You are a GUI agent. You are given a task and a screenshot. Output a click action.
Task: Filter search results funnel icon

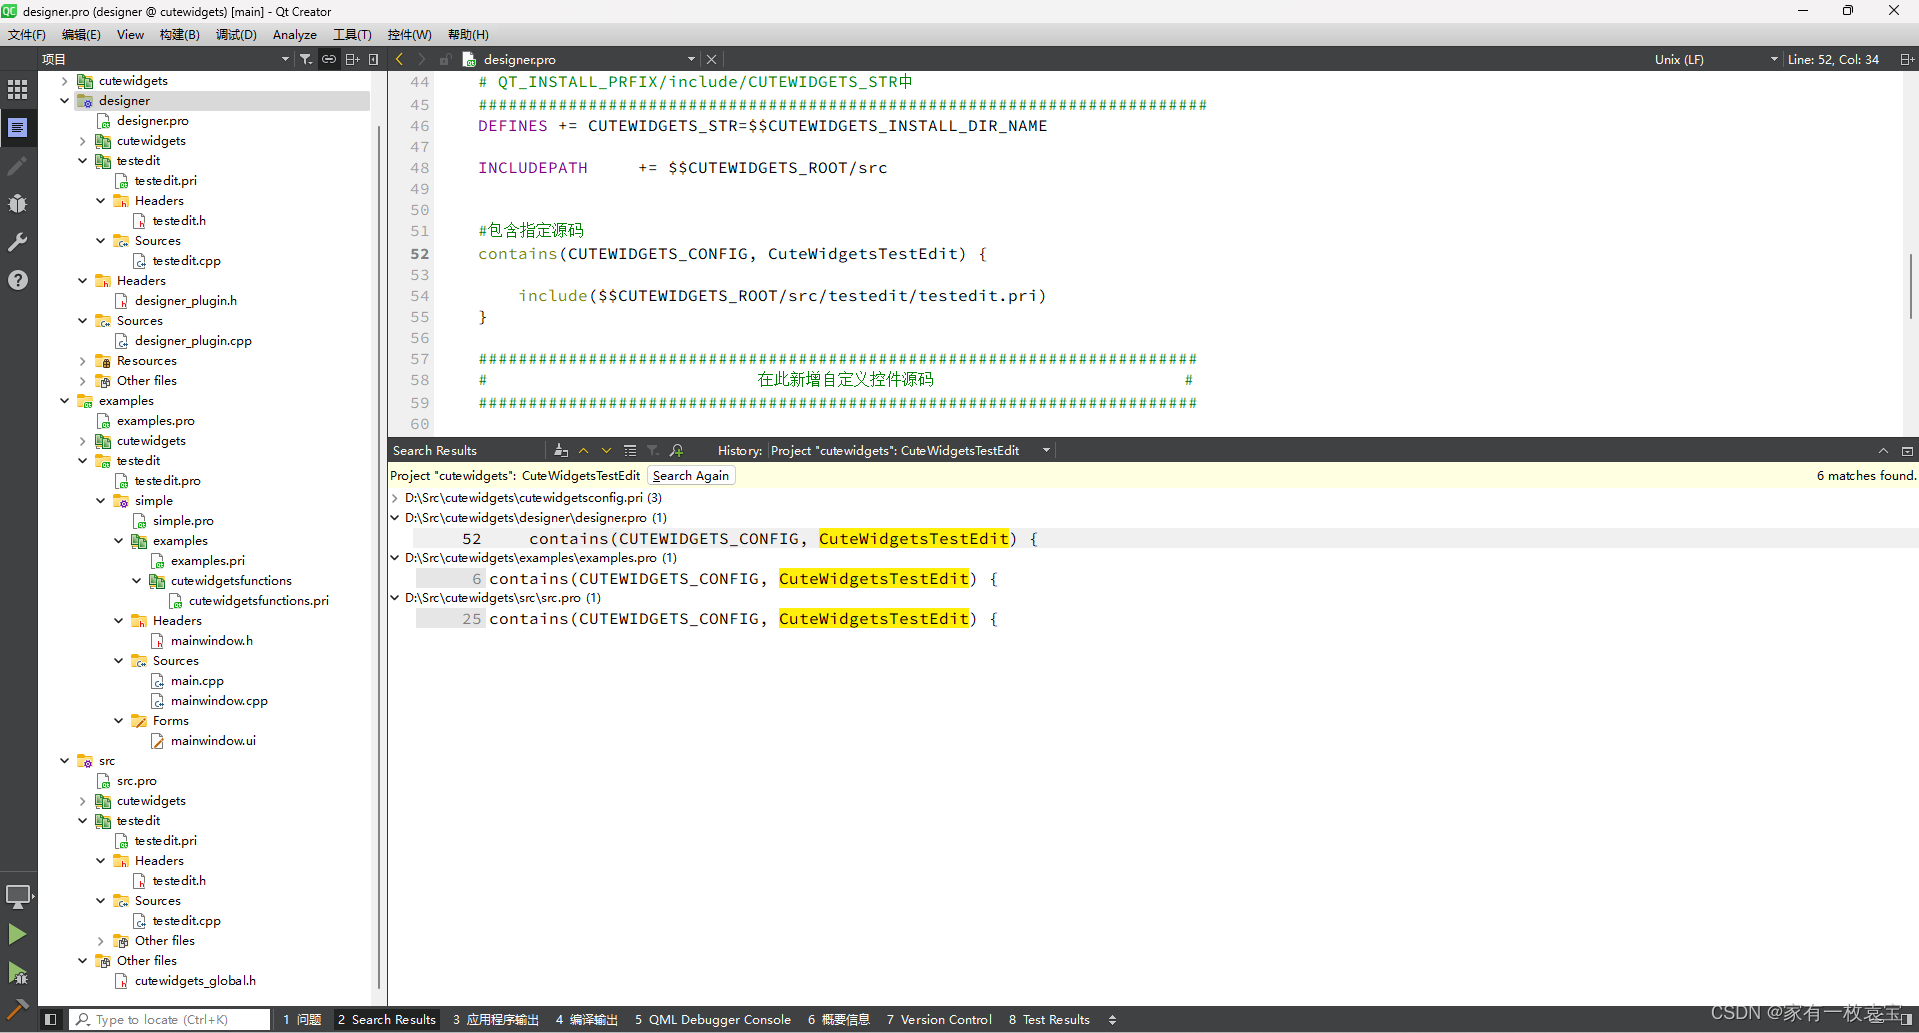pyautogui.click(x=653, y=450)
